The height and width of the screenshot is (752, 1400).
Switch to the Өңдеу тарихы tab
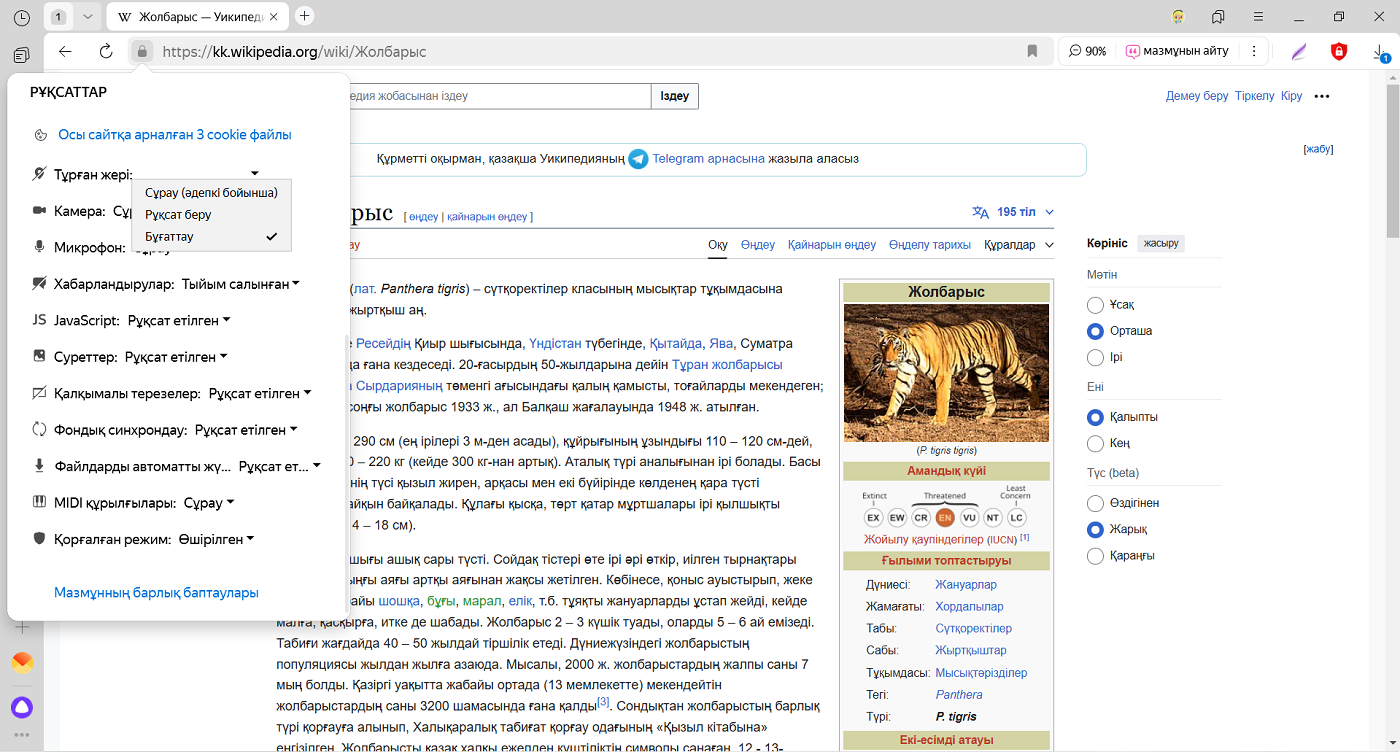(929, 245)
